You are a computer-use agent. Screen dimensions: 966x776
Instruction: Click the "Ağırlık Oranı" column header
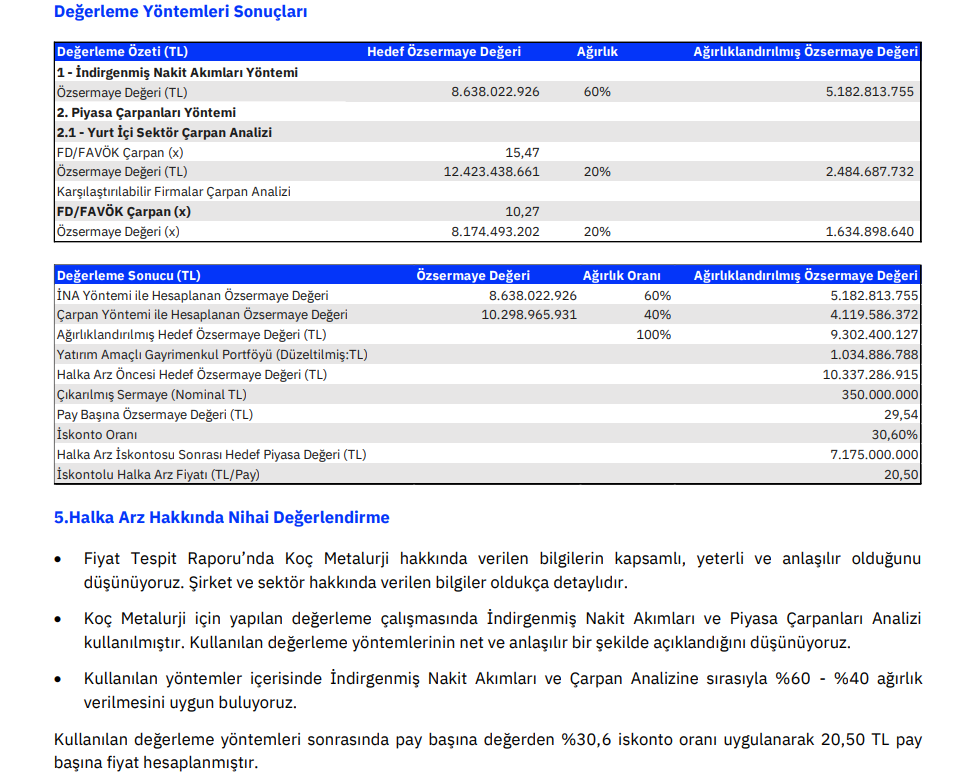click(622, 275)
